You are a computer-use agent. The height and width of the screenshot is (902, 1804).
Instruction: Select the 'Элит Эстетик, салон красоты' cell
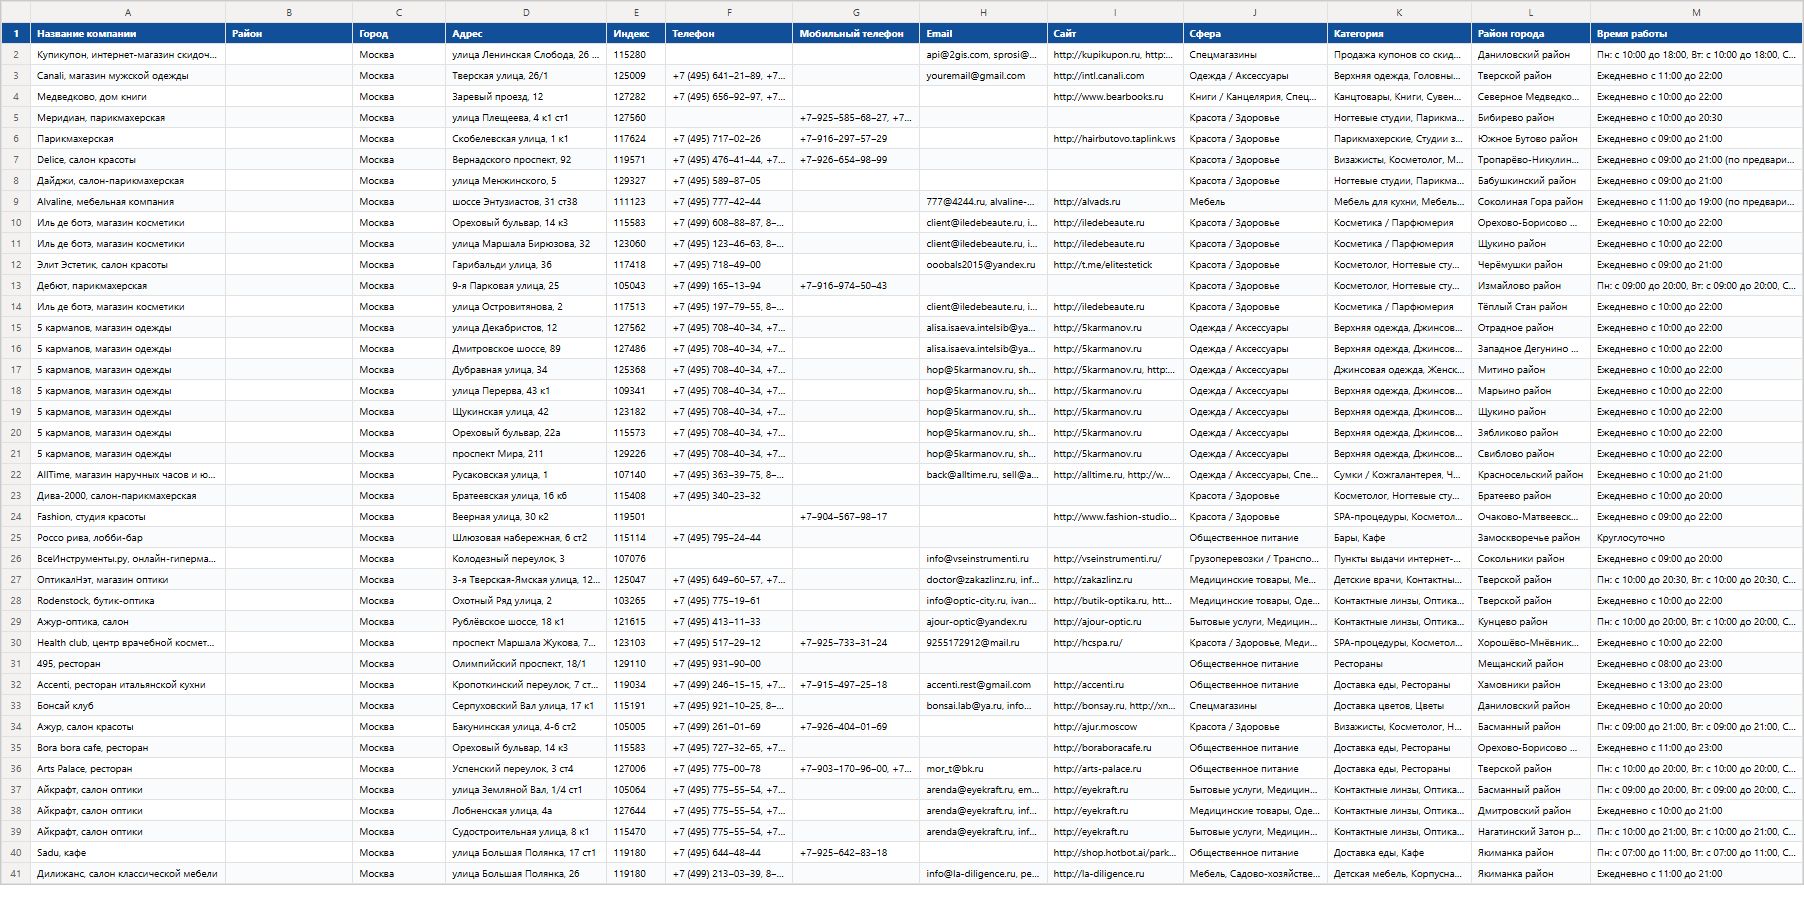(x=128, y=265)
